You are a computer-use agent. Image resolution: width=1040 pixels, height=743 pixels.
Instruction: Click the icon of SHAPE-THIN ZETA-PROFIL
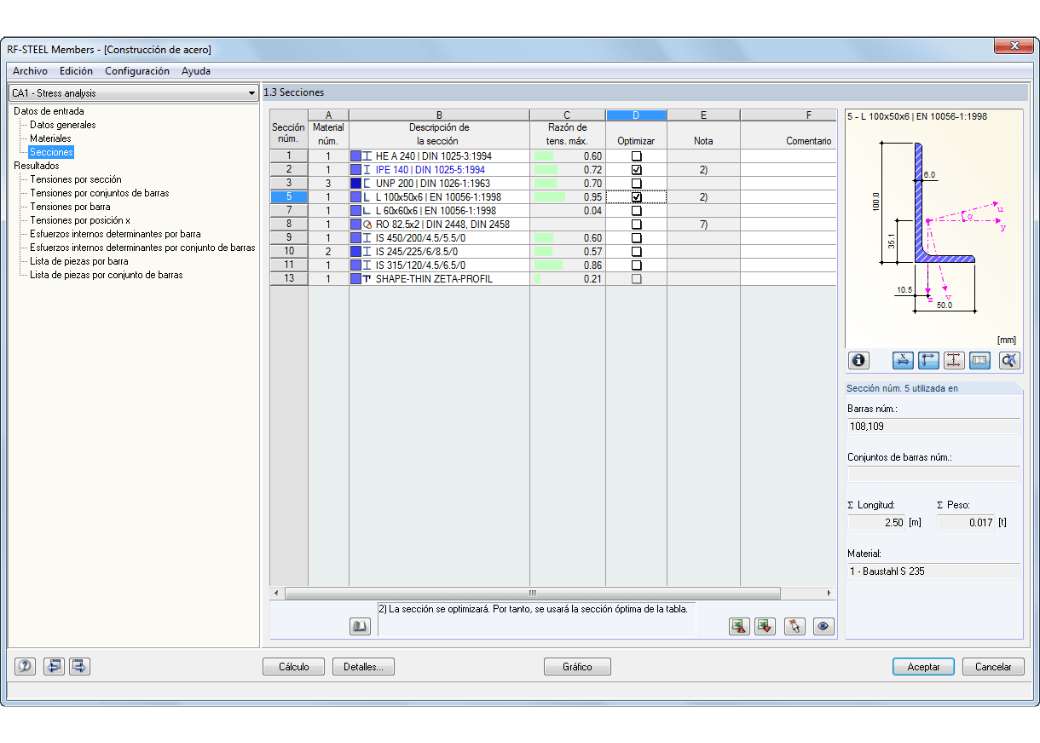tap(367, 279)
